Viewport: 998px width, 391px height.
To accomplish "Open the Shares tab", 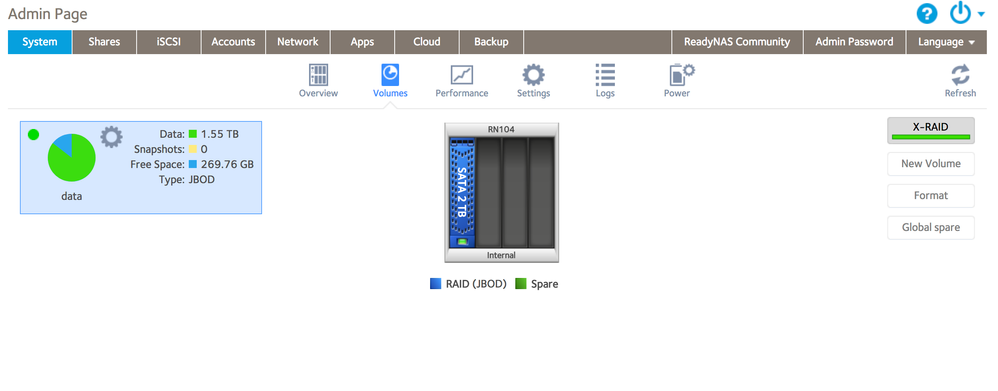I will [104, 42].
